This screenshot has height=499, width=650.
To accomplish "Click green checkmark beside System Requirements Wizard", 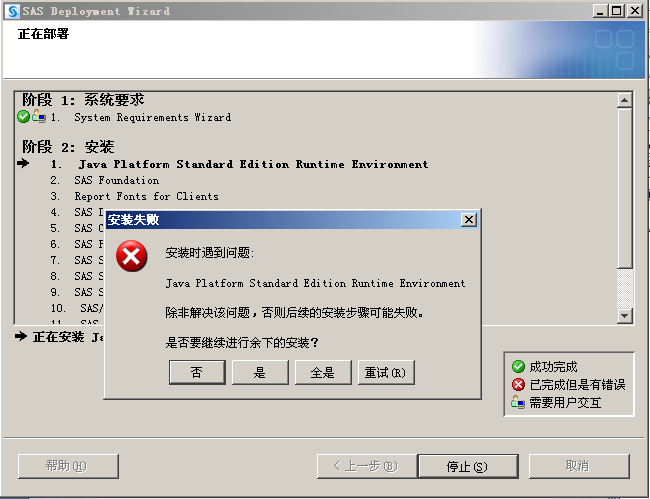I will click(x=23, y=116).
